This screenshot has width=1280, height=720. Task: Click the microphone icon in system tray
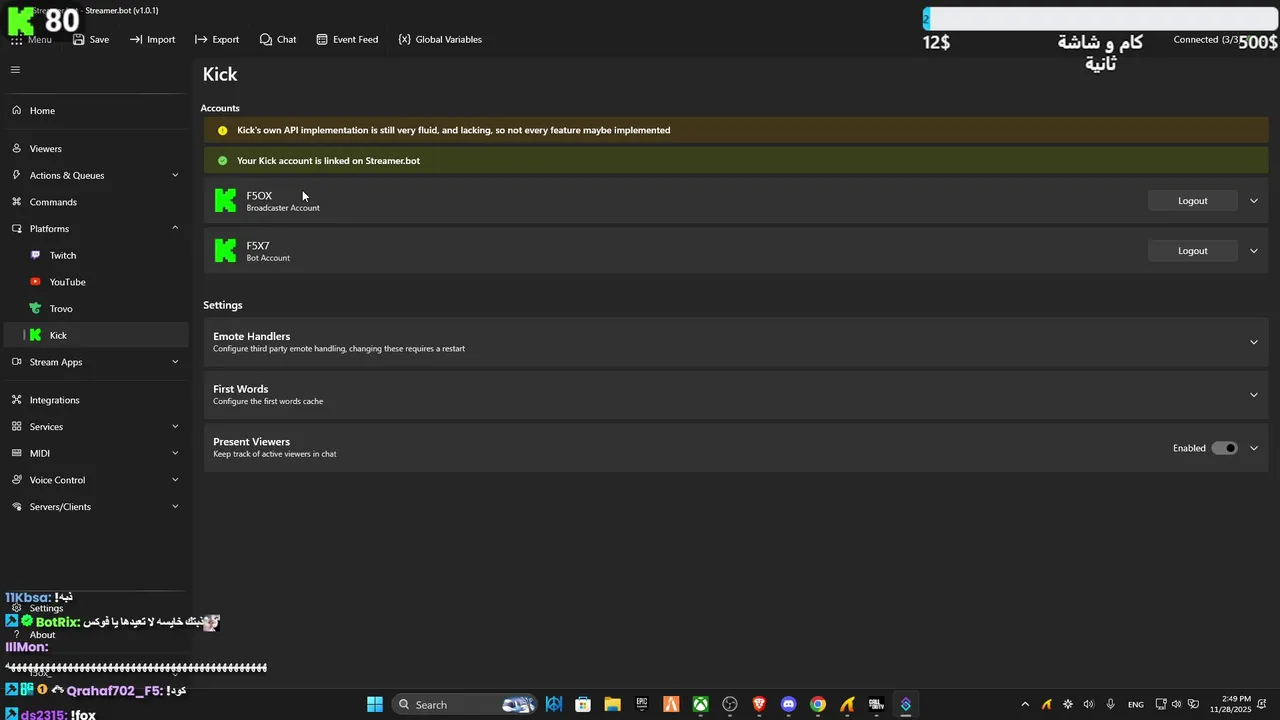click(1110, 705)
